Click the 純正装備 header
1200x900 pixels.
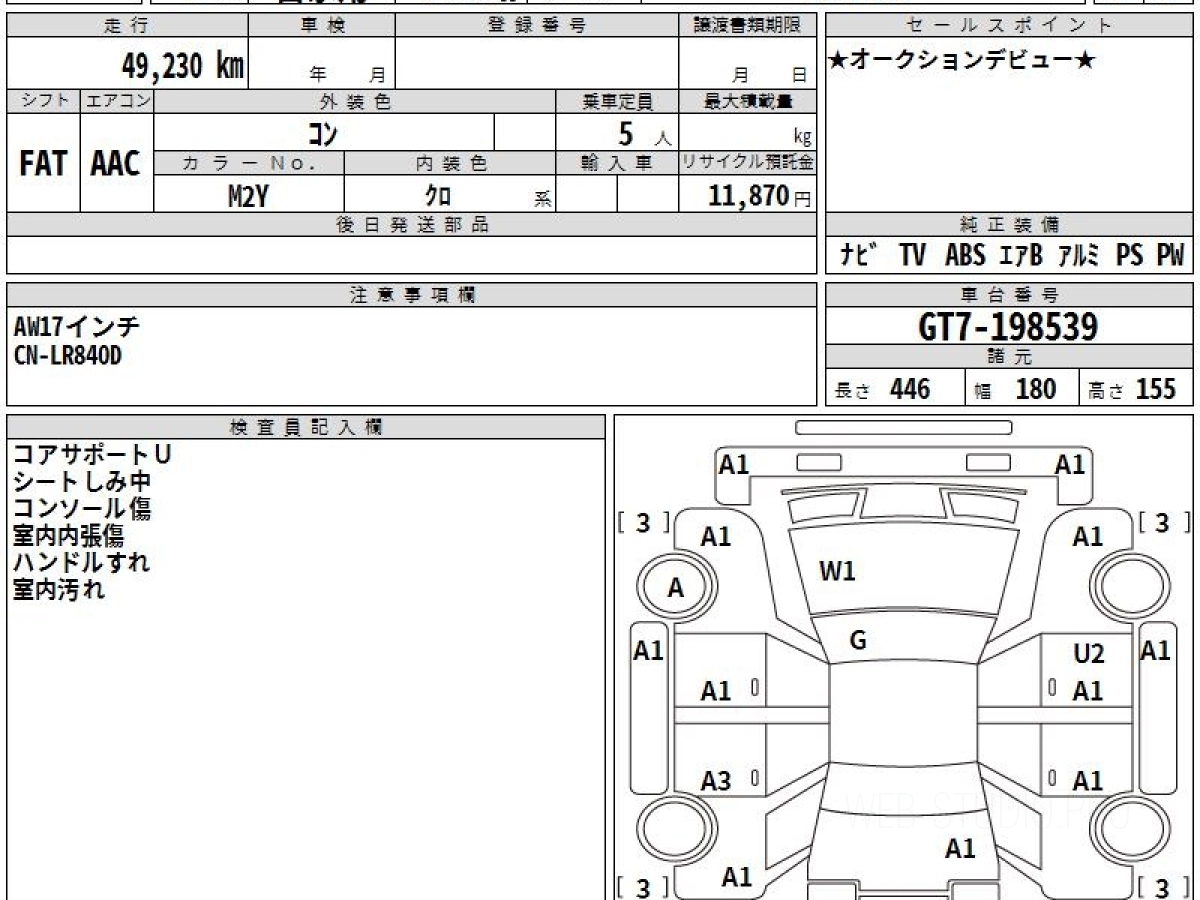point(1010,225)
